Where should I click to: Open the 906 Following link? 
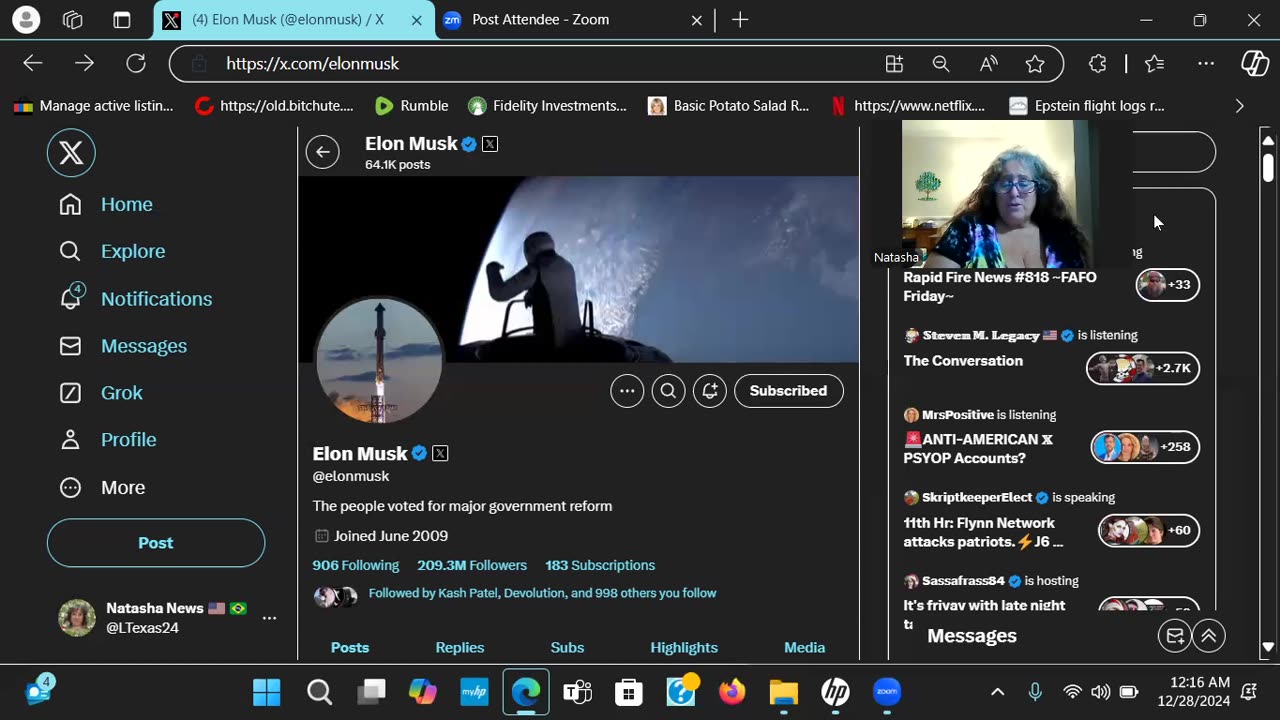[355, 565]
